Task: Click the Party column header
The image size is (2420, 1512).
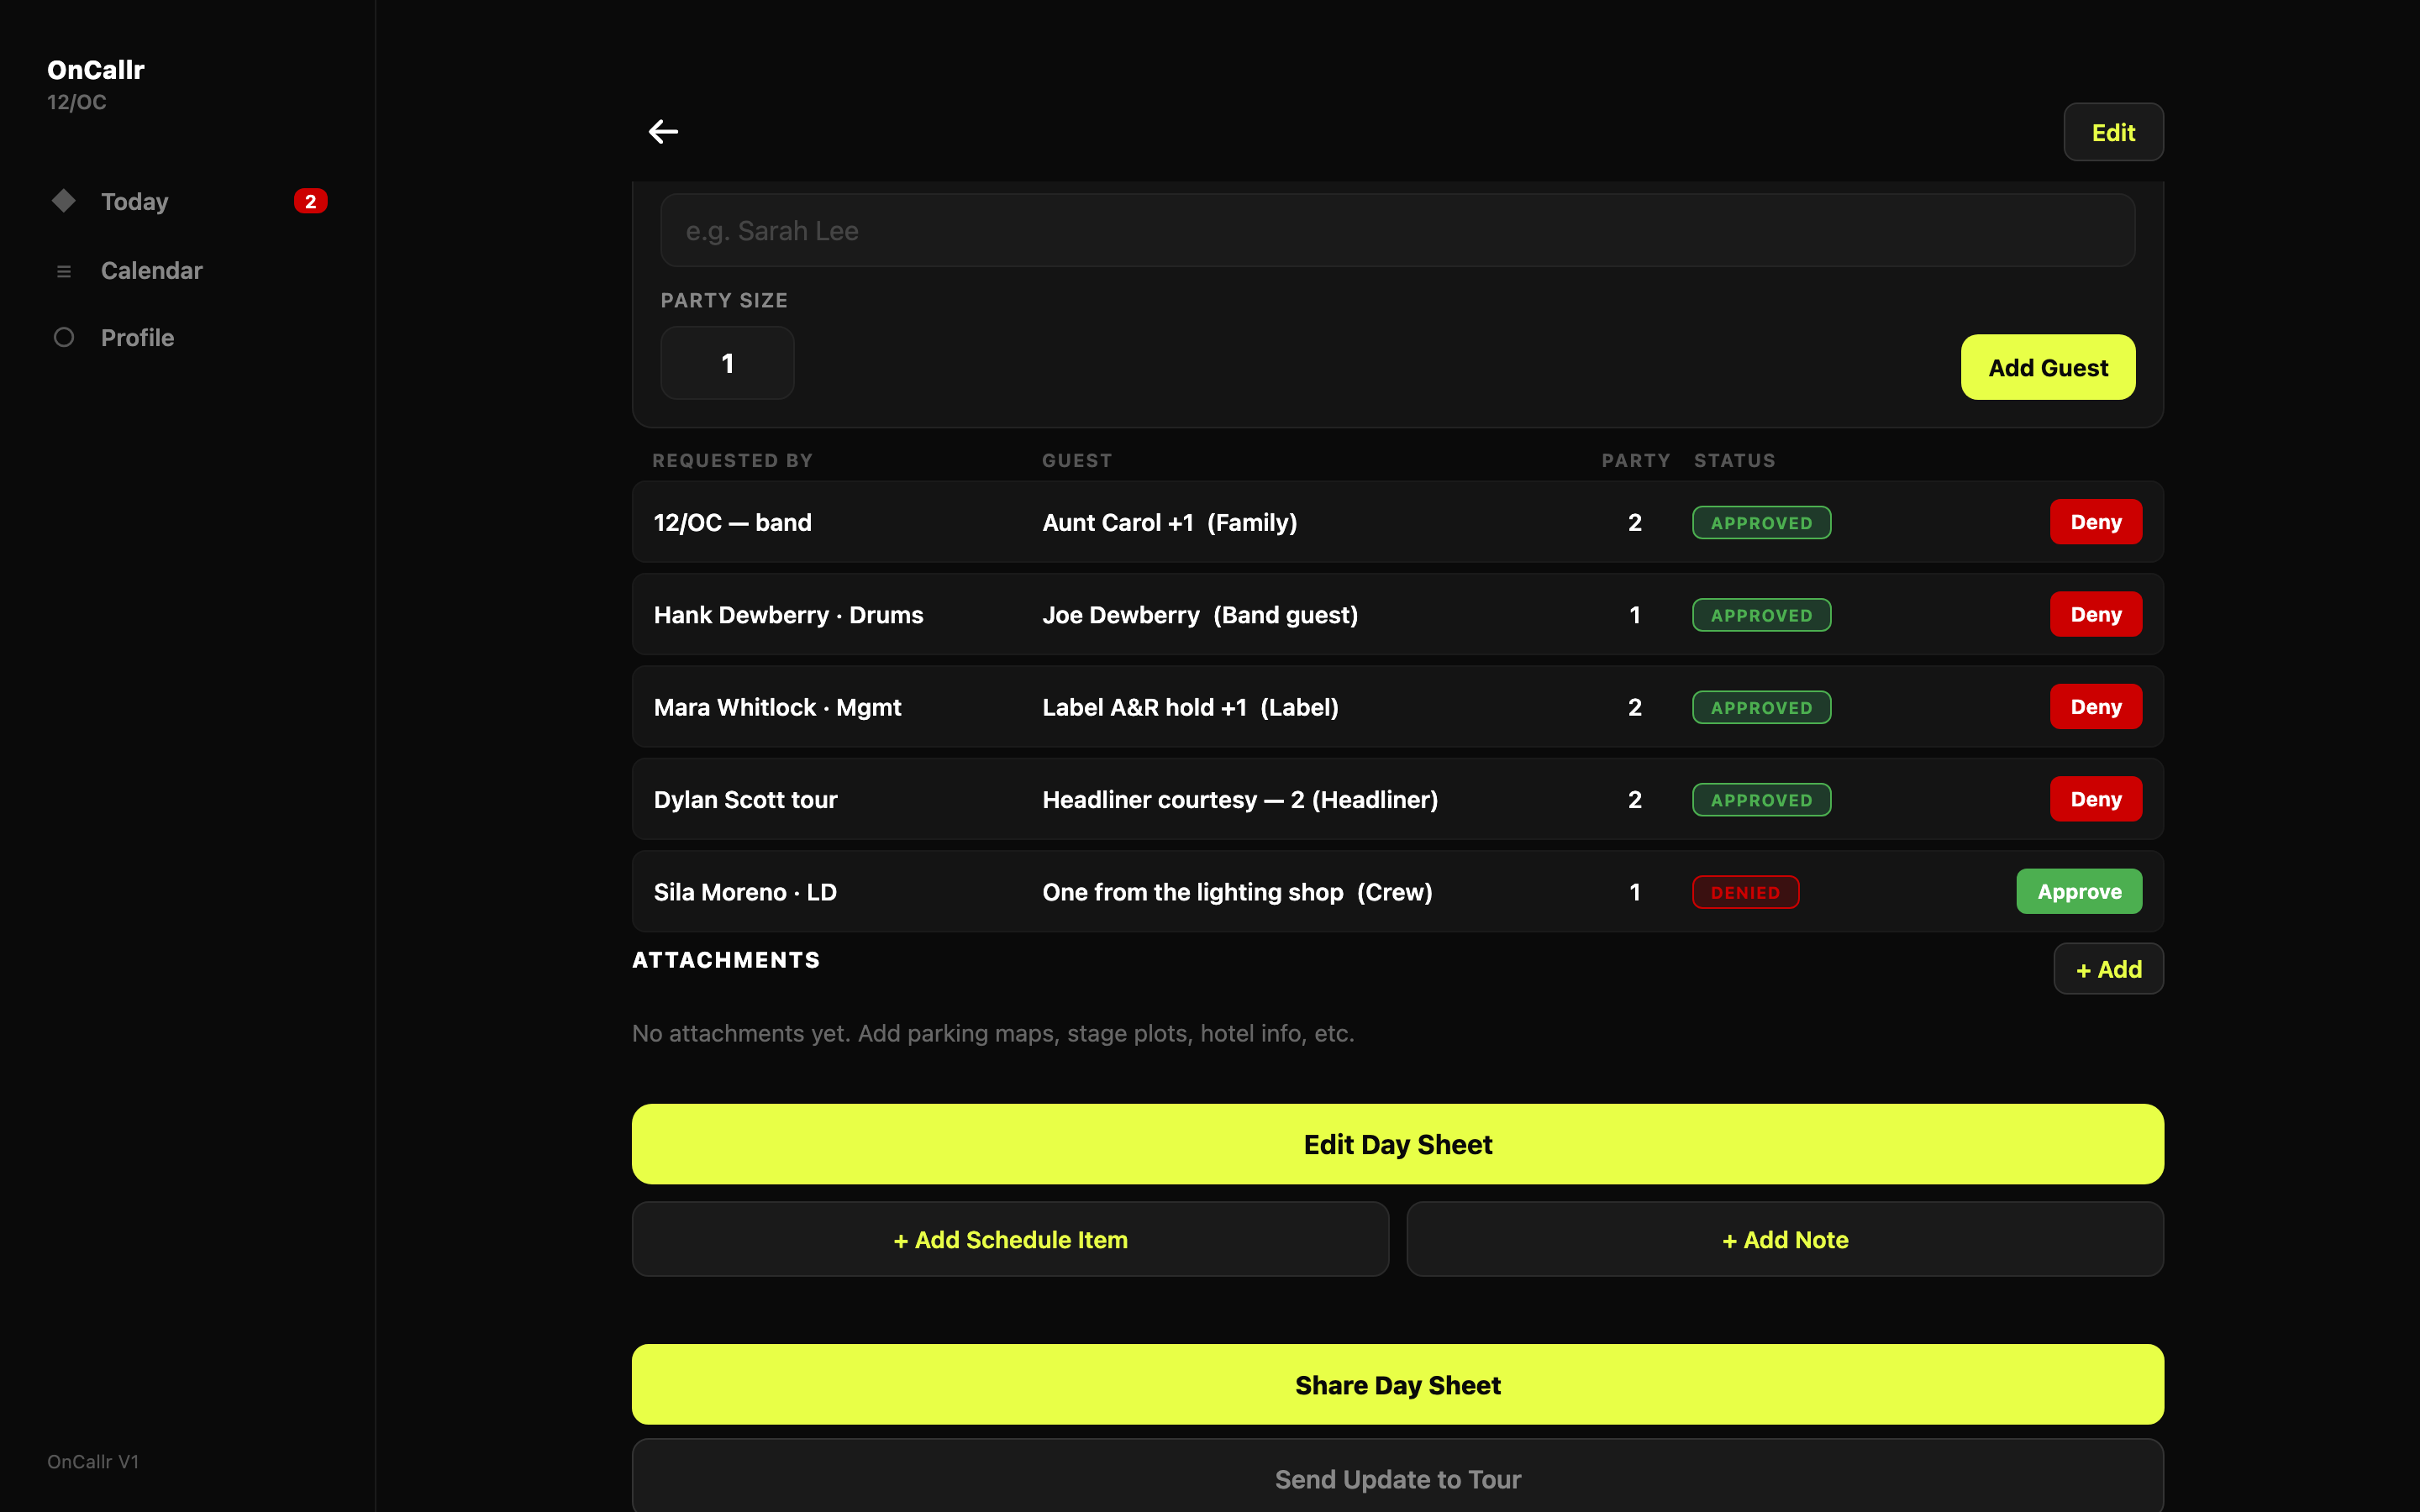Action: pos(1635,460)
